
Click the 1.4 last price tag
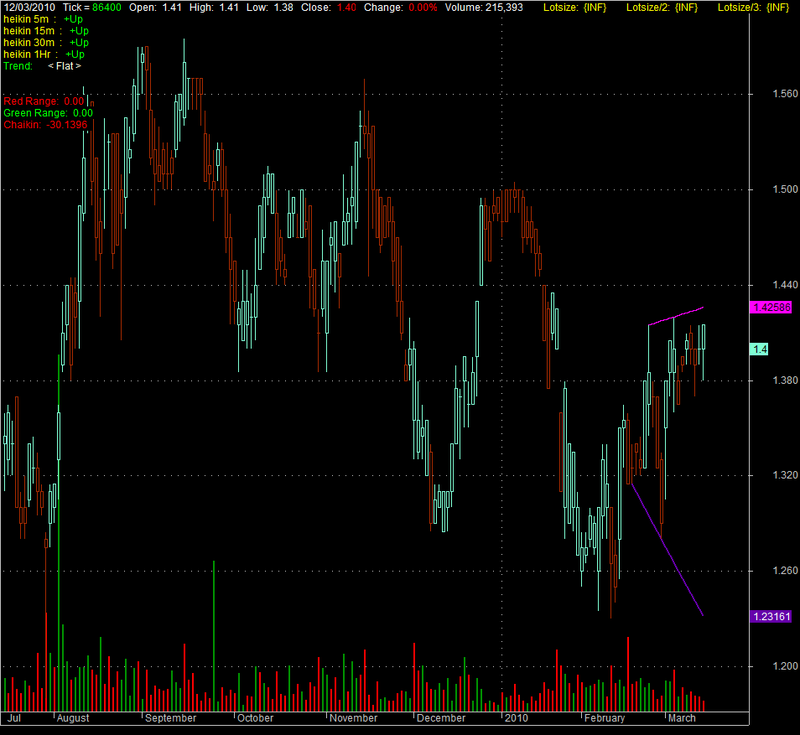point(759,349)
